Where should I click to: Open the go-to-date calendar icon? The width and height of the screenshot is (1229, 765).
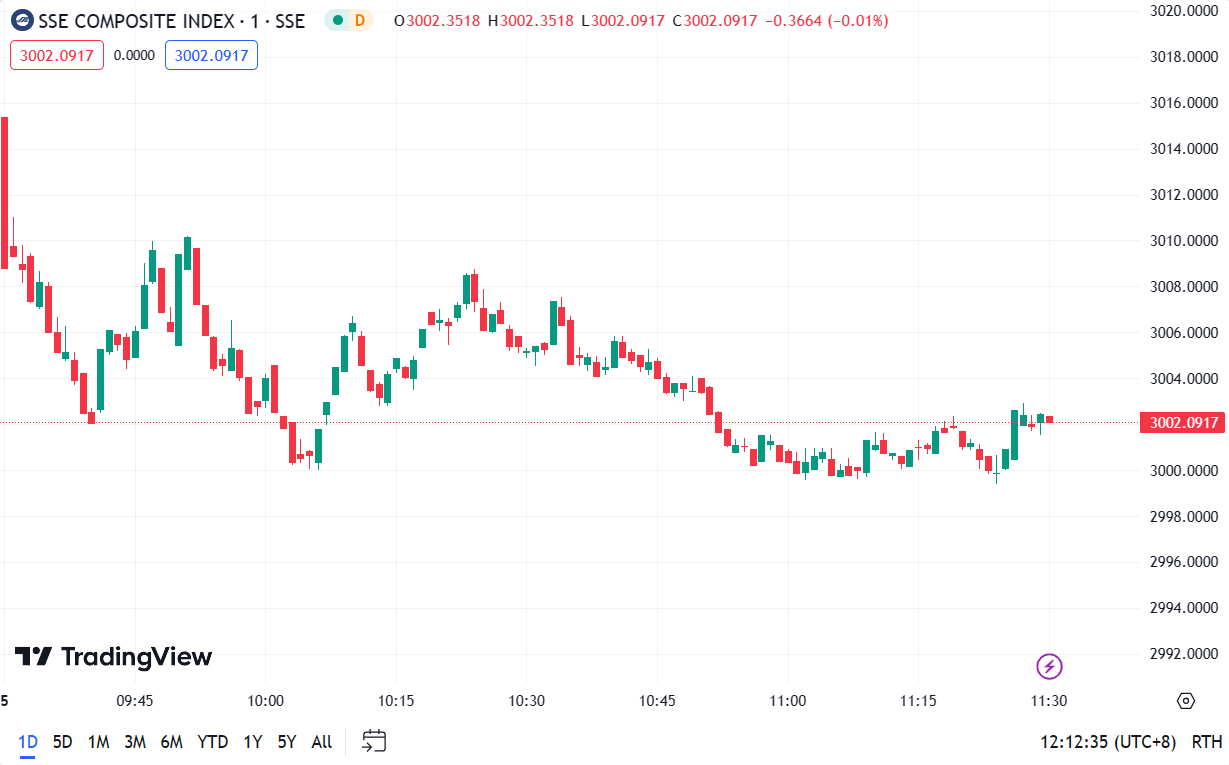[374, 741]
